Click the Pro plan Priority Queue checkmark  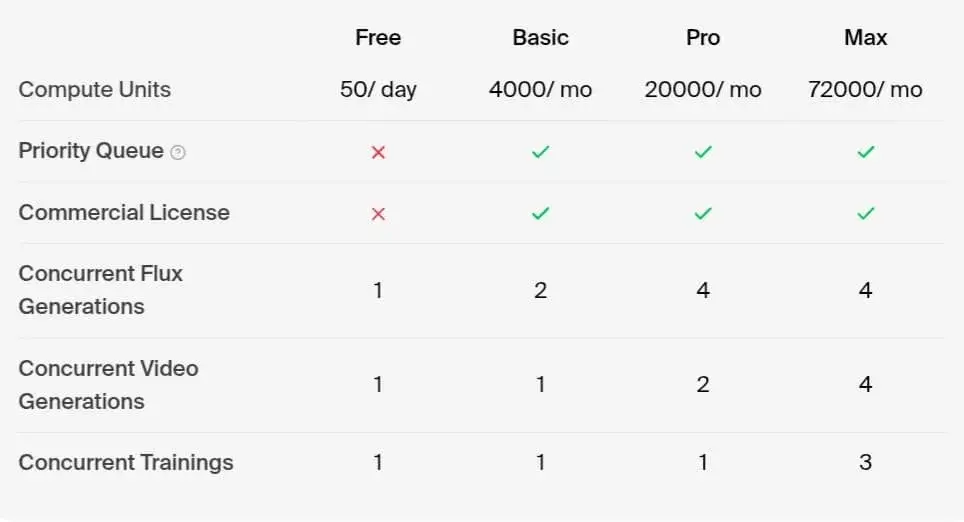click(x=703, y=152)
